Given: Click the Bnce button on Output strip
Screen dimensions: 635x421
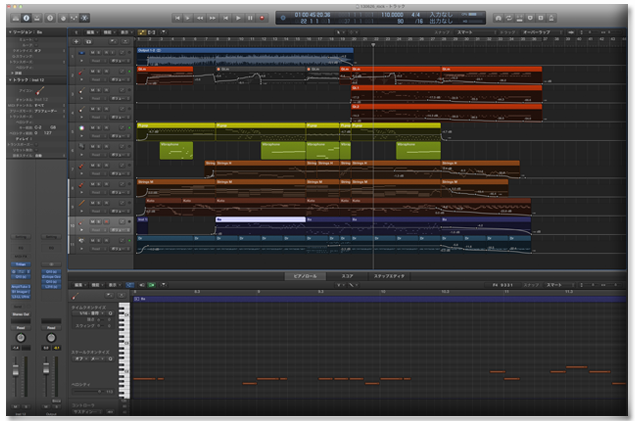Looking at the screenshot, I should pyautogui.click(x=57, y=401).
